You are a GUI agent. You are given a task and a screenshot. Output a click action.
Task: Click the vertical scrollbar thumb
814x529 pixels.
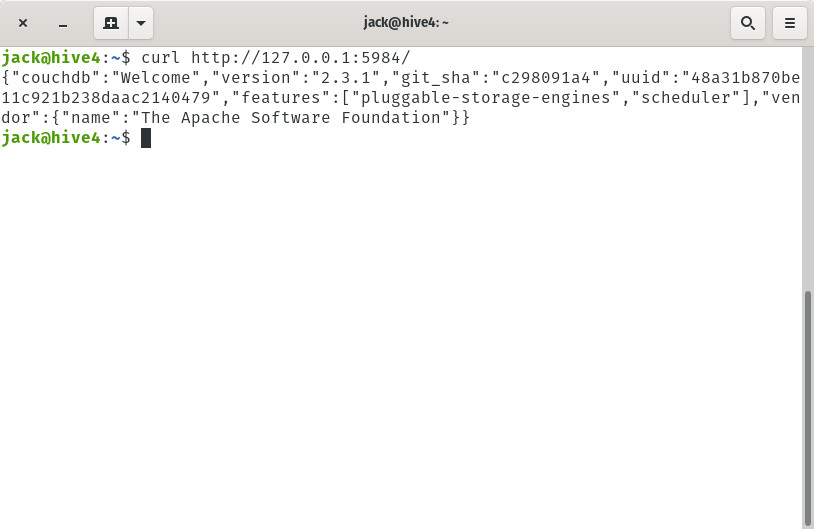pos(808,408)
